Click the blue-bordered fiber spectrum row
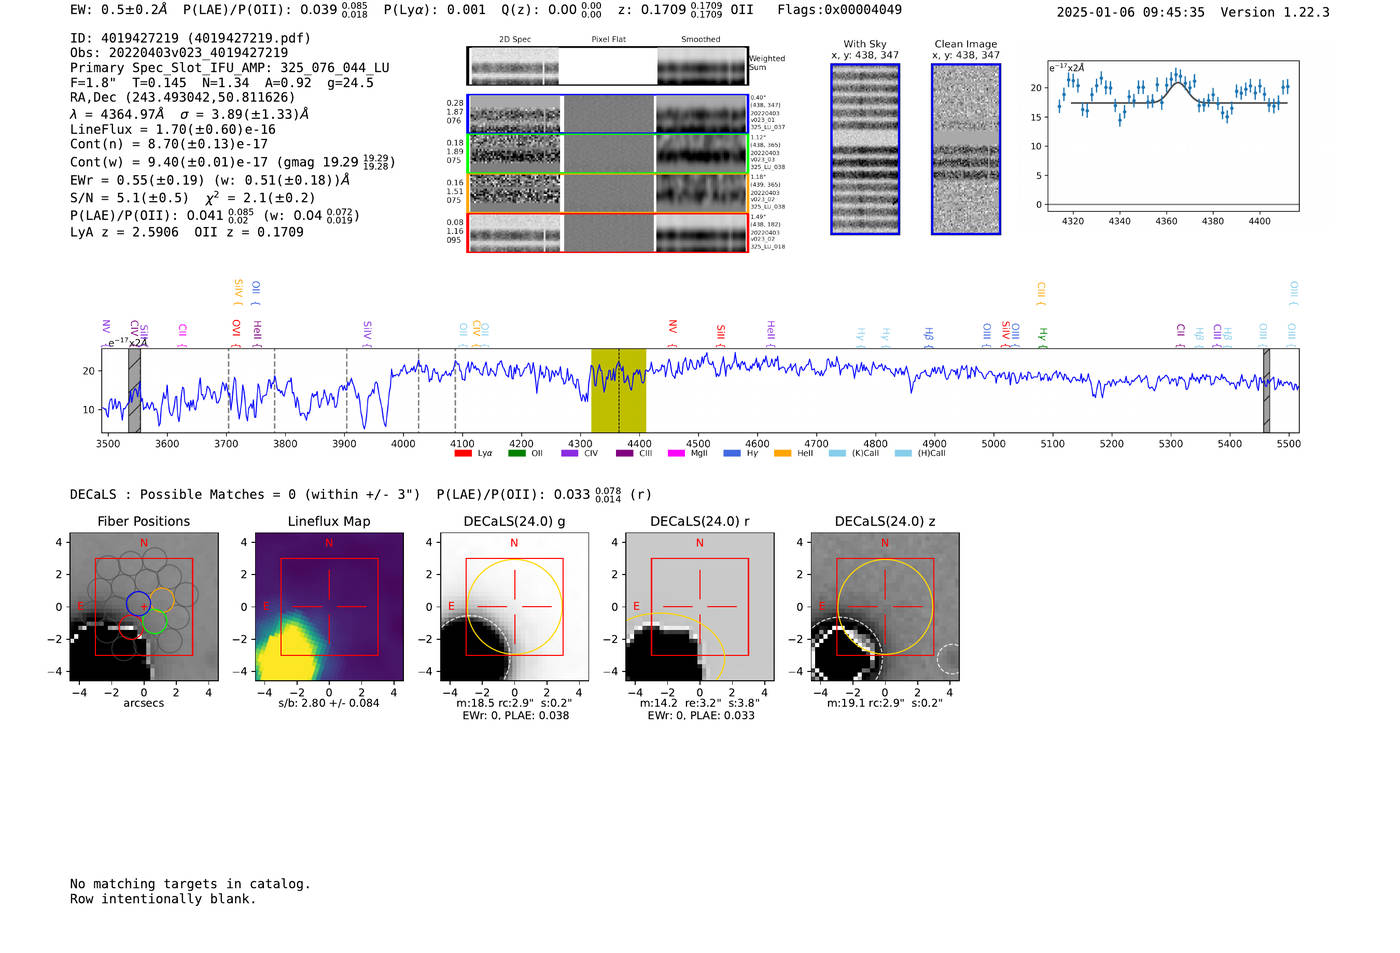 [x=607, y=114]
